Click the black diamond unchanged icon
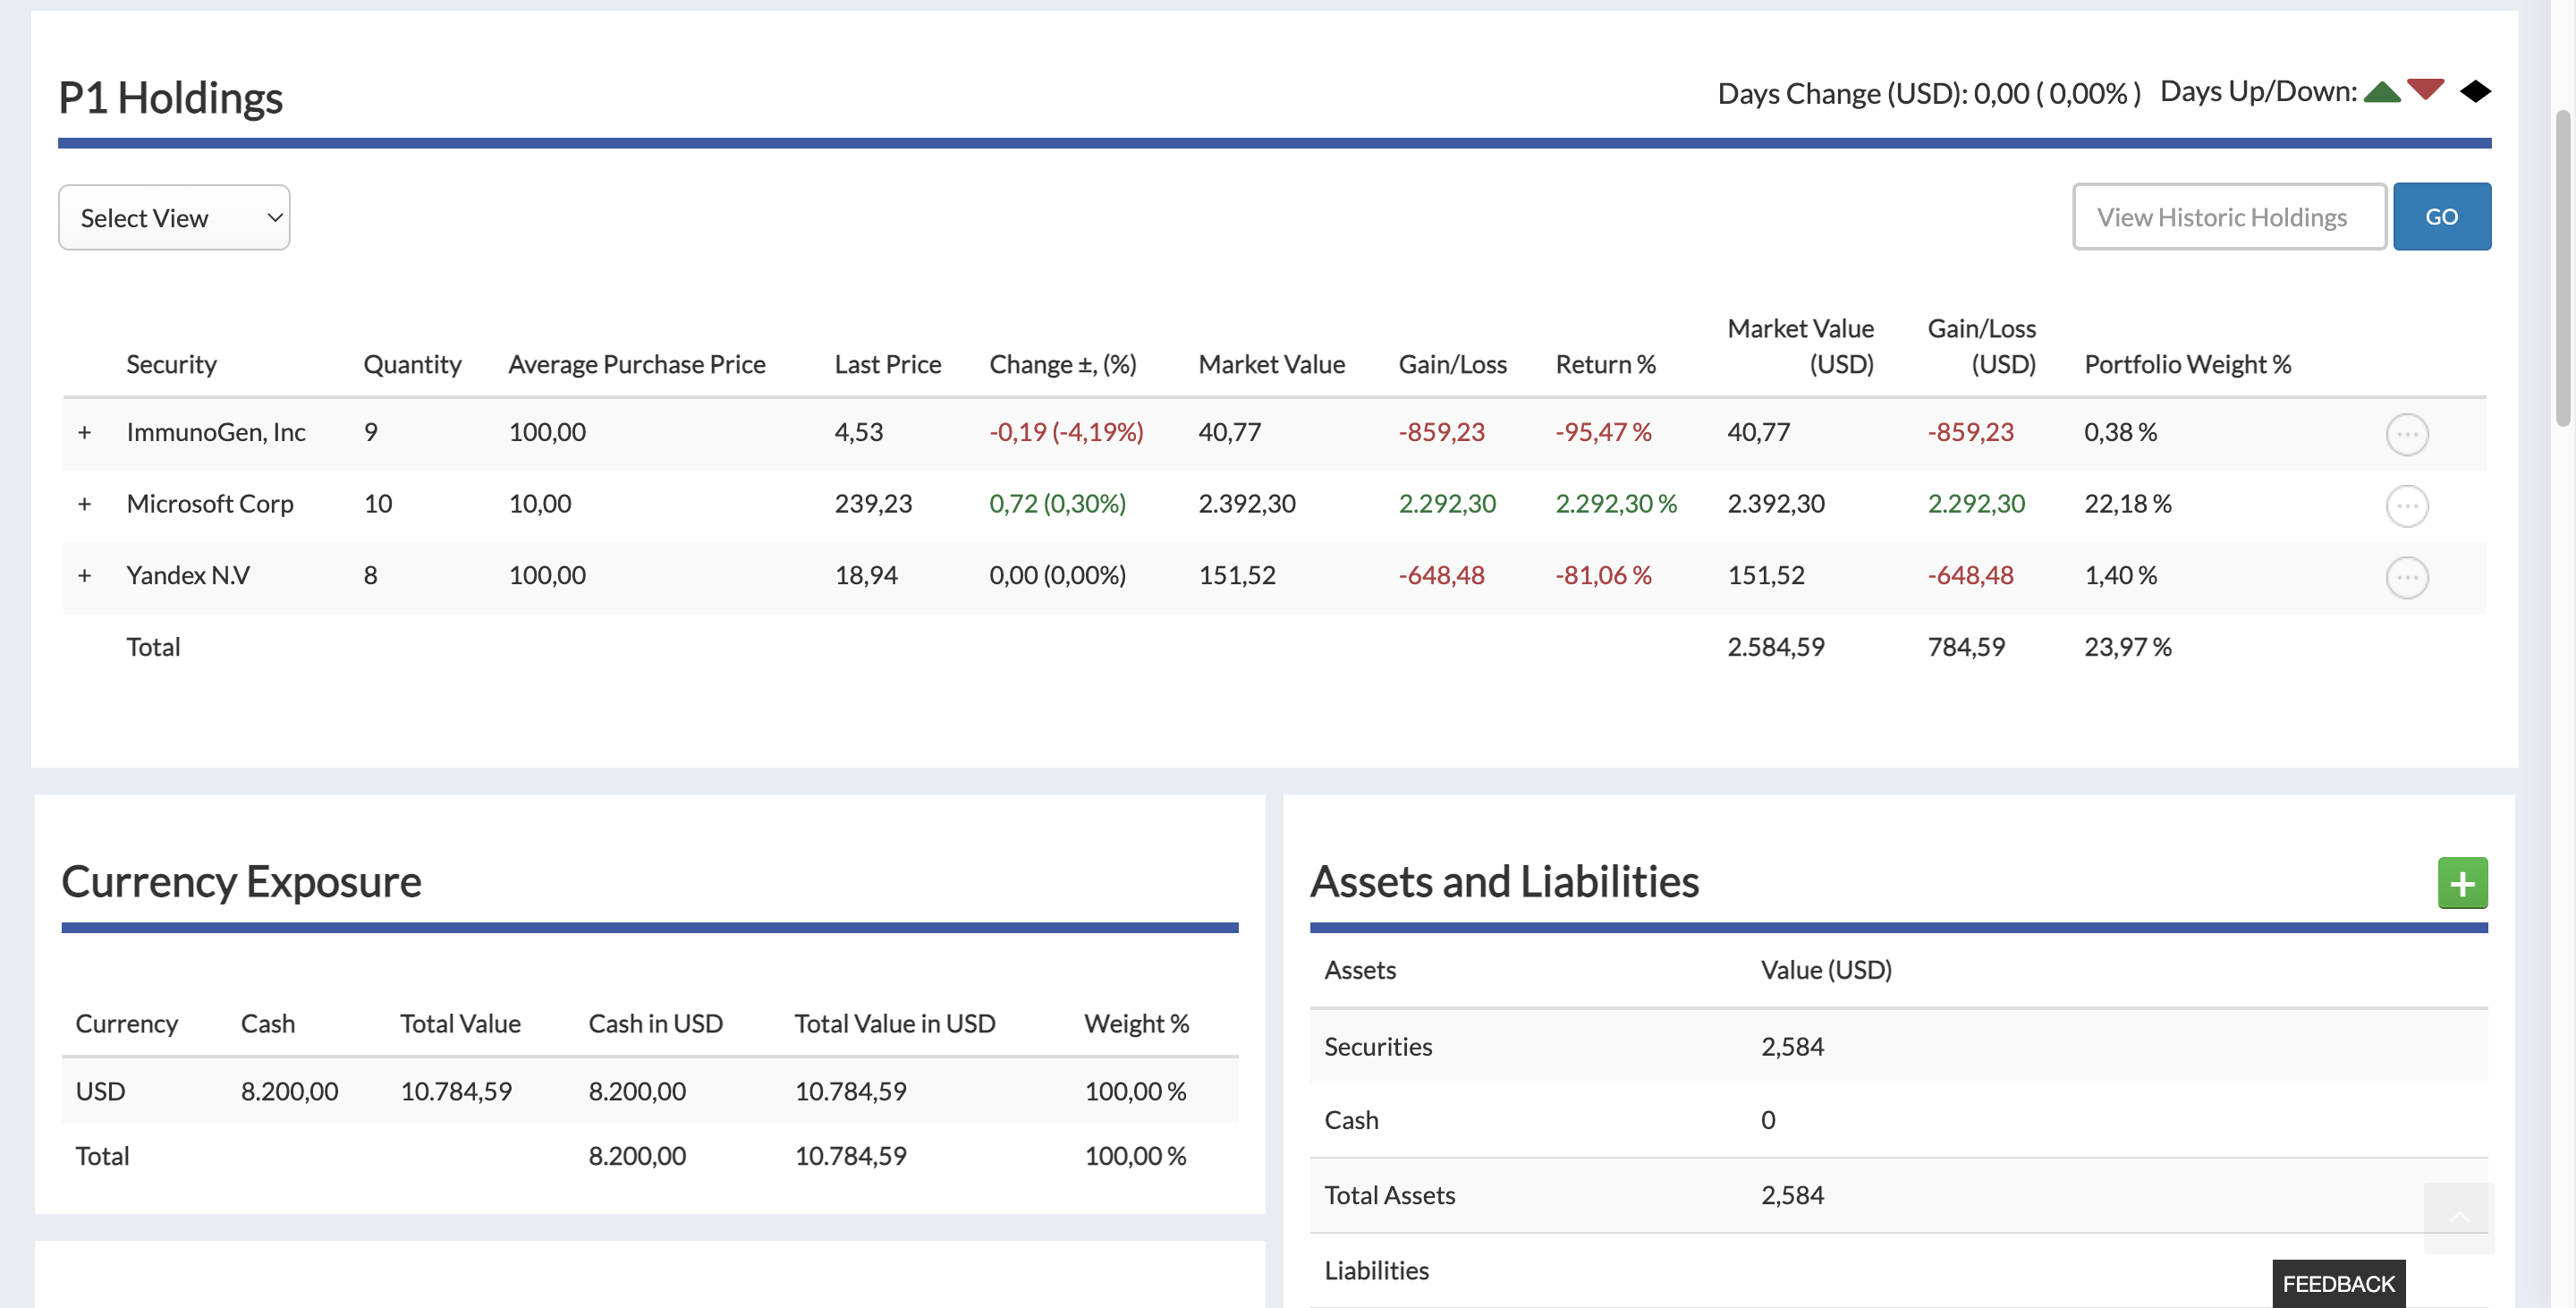 coord(2475,92)
